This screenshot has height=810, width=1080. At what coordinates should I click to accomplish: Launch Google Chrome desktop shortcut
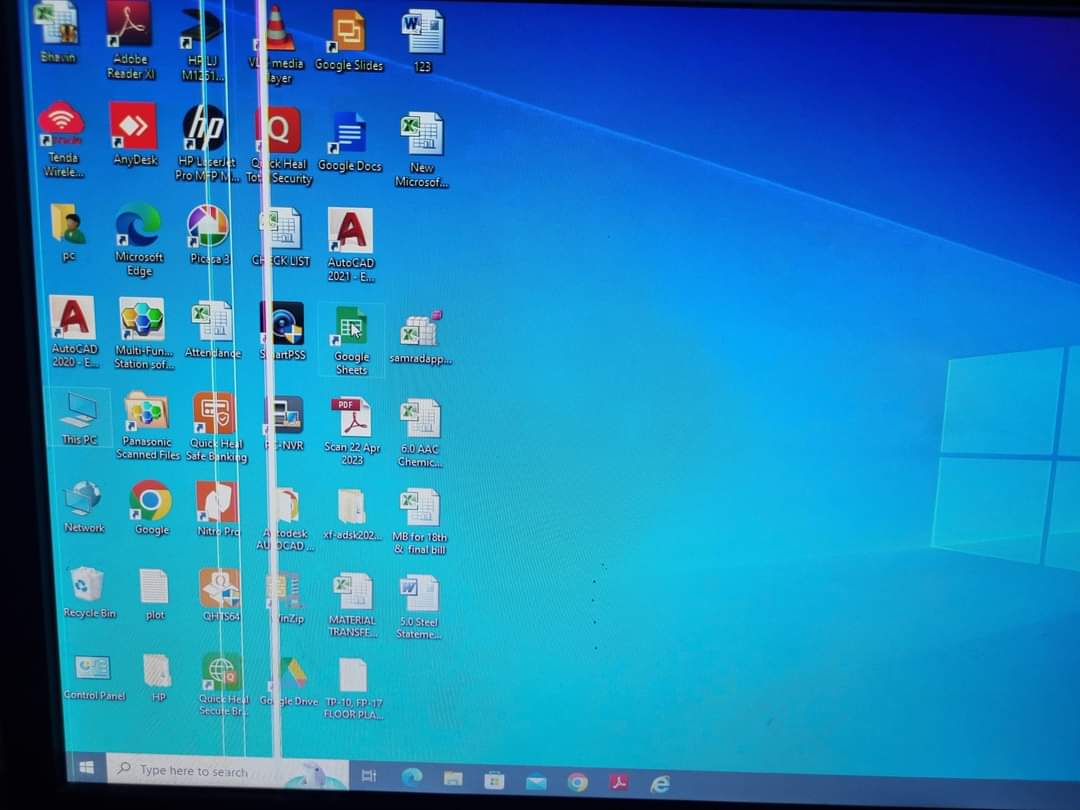click(152, 508)
